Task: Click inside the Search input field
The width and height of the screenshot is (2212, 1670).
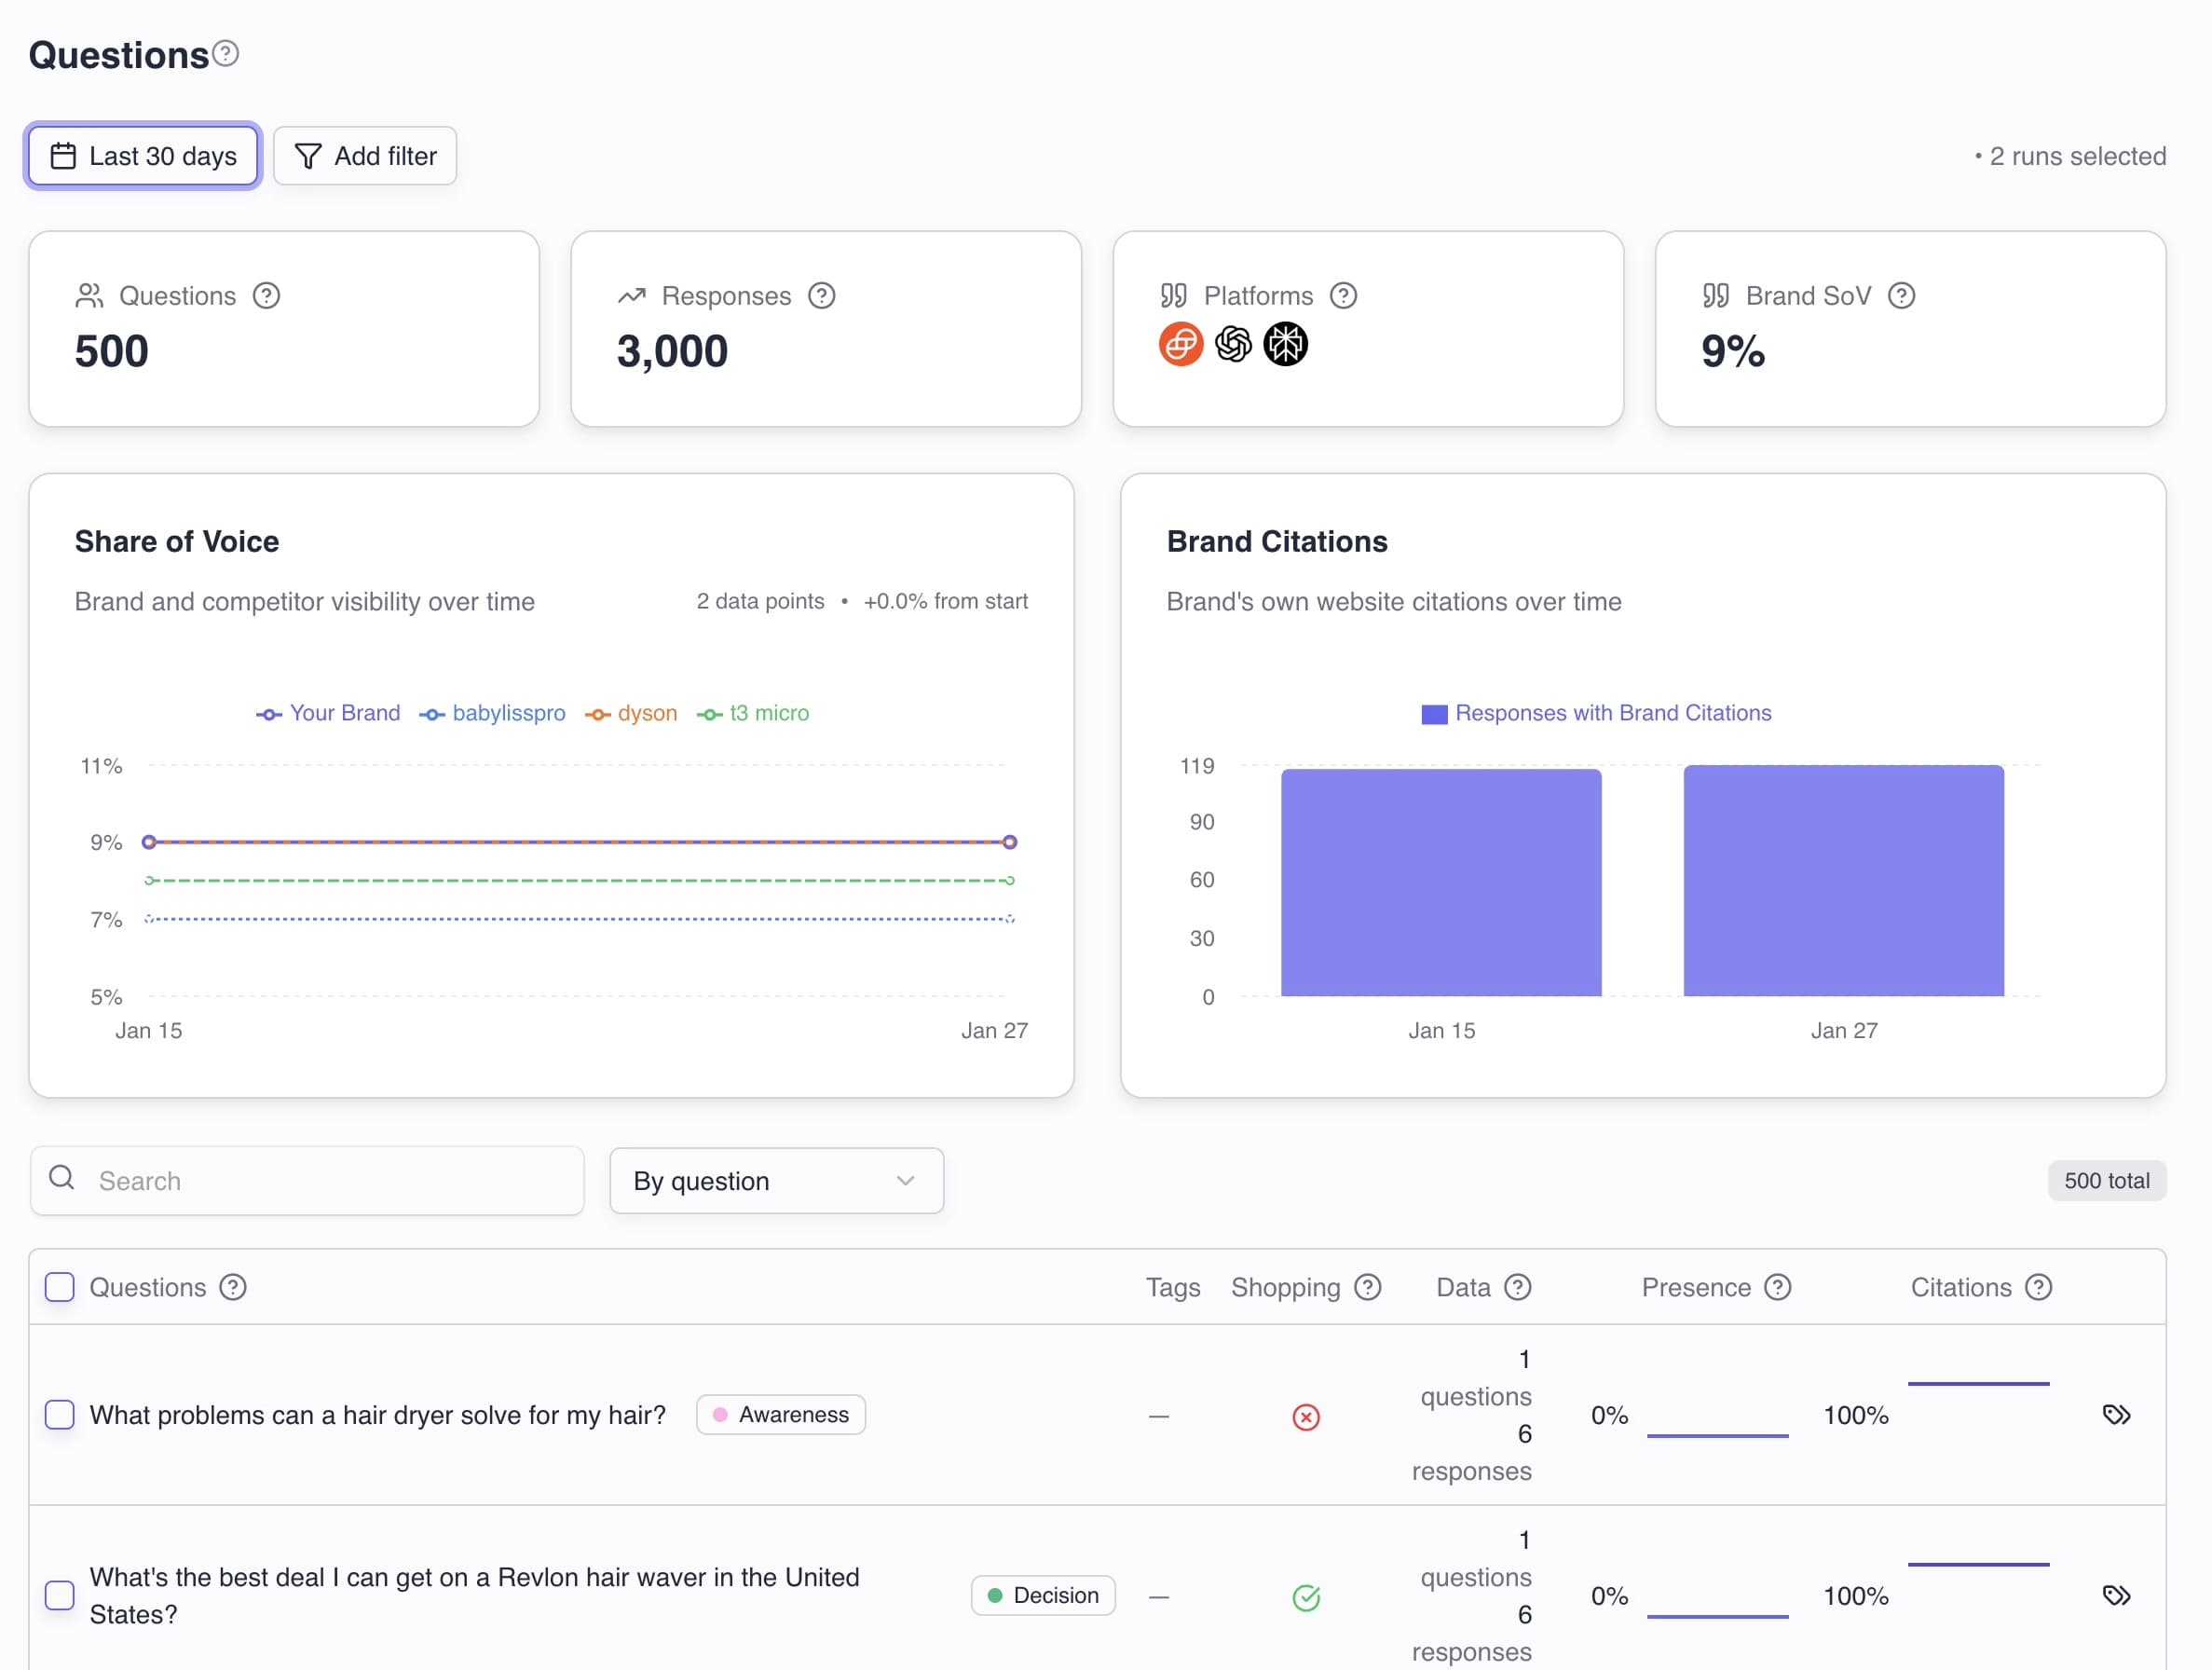Action: [x=300, y=1181]
